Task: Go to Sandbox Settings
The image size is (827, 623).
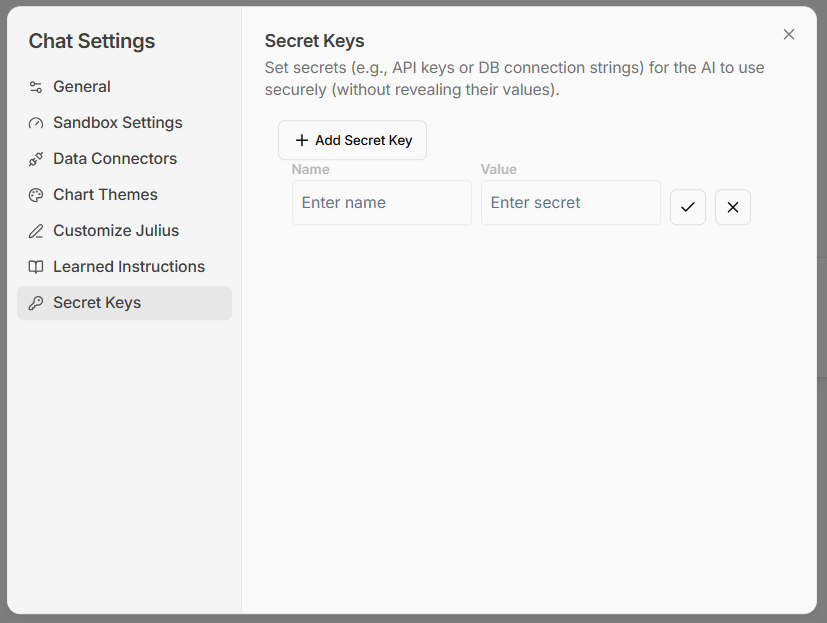Action: (x=118, y=123)
